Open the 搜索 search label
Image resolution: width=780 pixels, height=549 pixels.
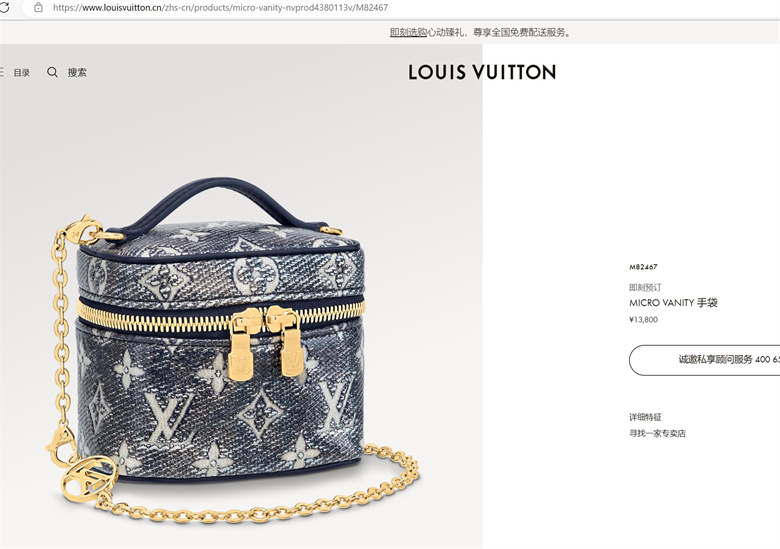77,73
